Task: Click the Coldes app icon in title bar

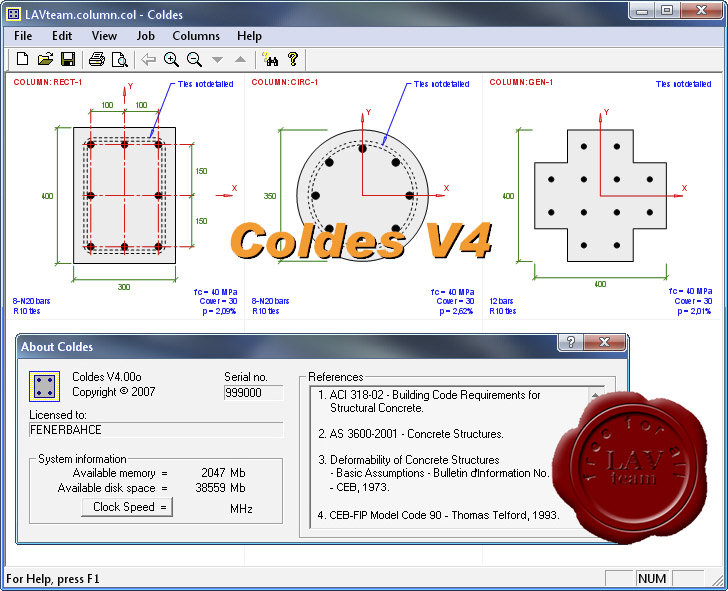Action: (14, 14)
